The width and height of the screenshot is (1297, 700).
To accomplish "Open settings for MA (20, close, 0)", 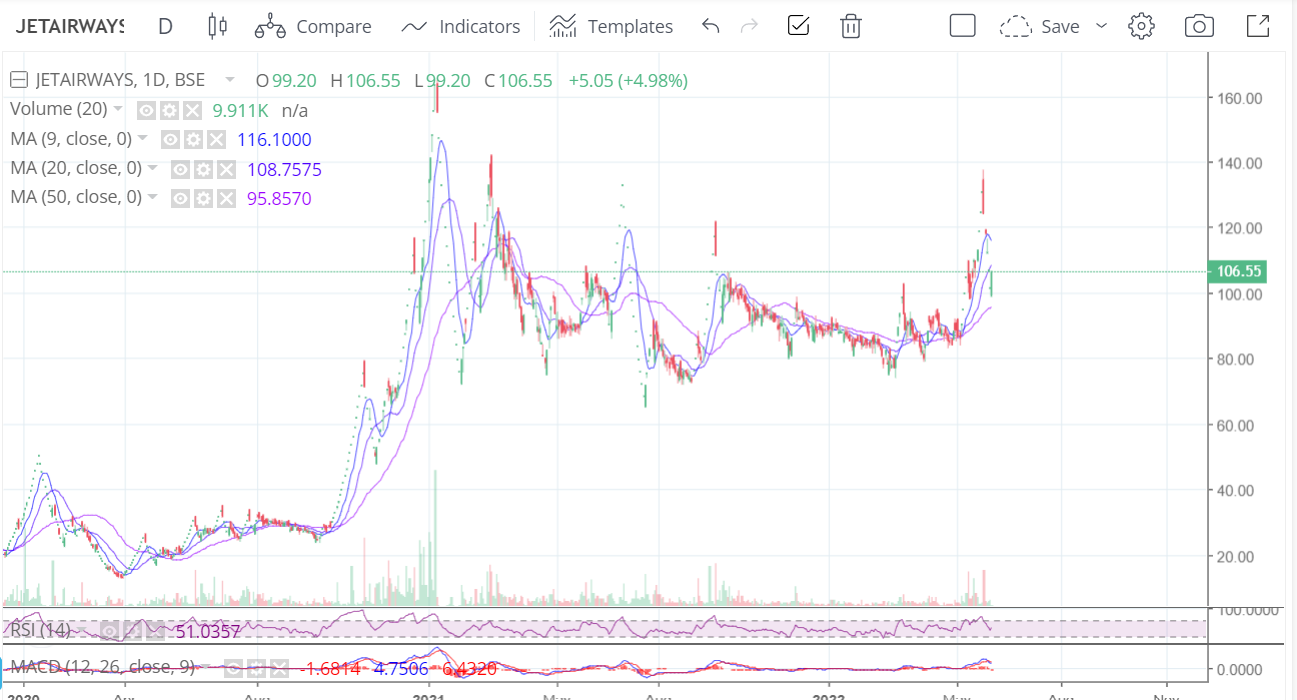I will (203, 169).
